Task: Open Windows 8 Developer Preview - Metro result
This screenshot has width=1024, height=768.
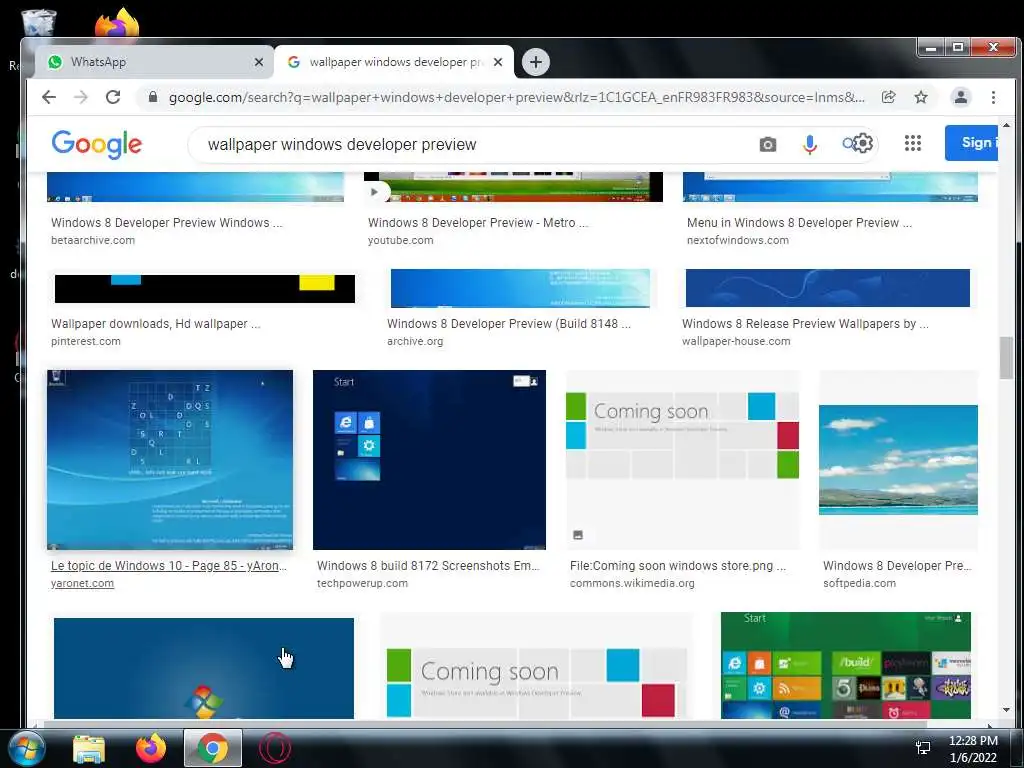Action: pyautogui.click(x=478, y=223)
